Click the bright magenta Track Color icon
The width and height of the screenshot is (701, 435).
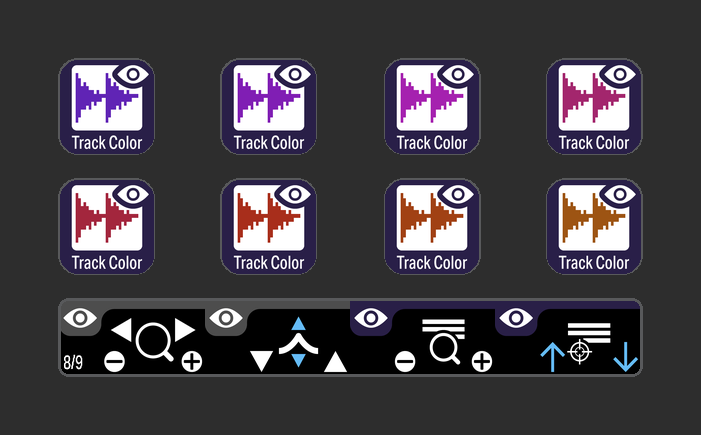432,107
